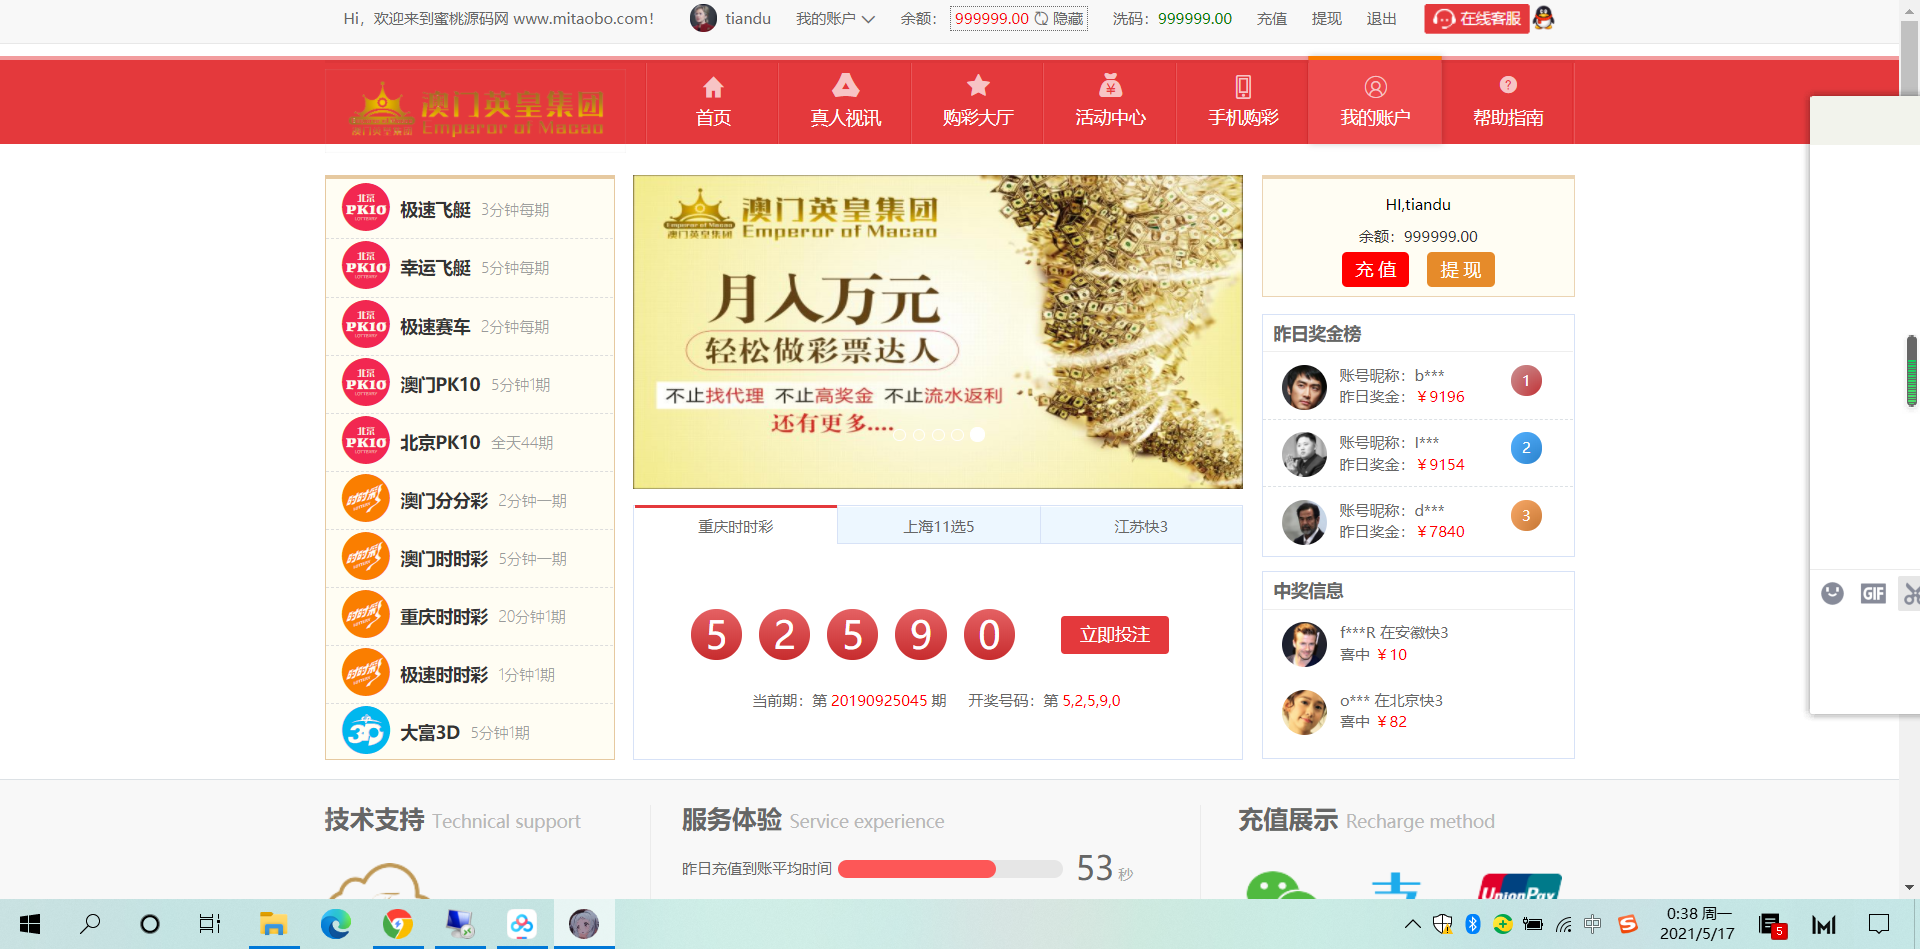Switch to the 上海11选5 tab

click(938, 526)
